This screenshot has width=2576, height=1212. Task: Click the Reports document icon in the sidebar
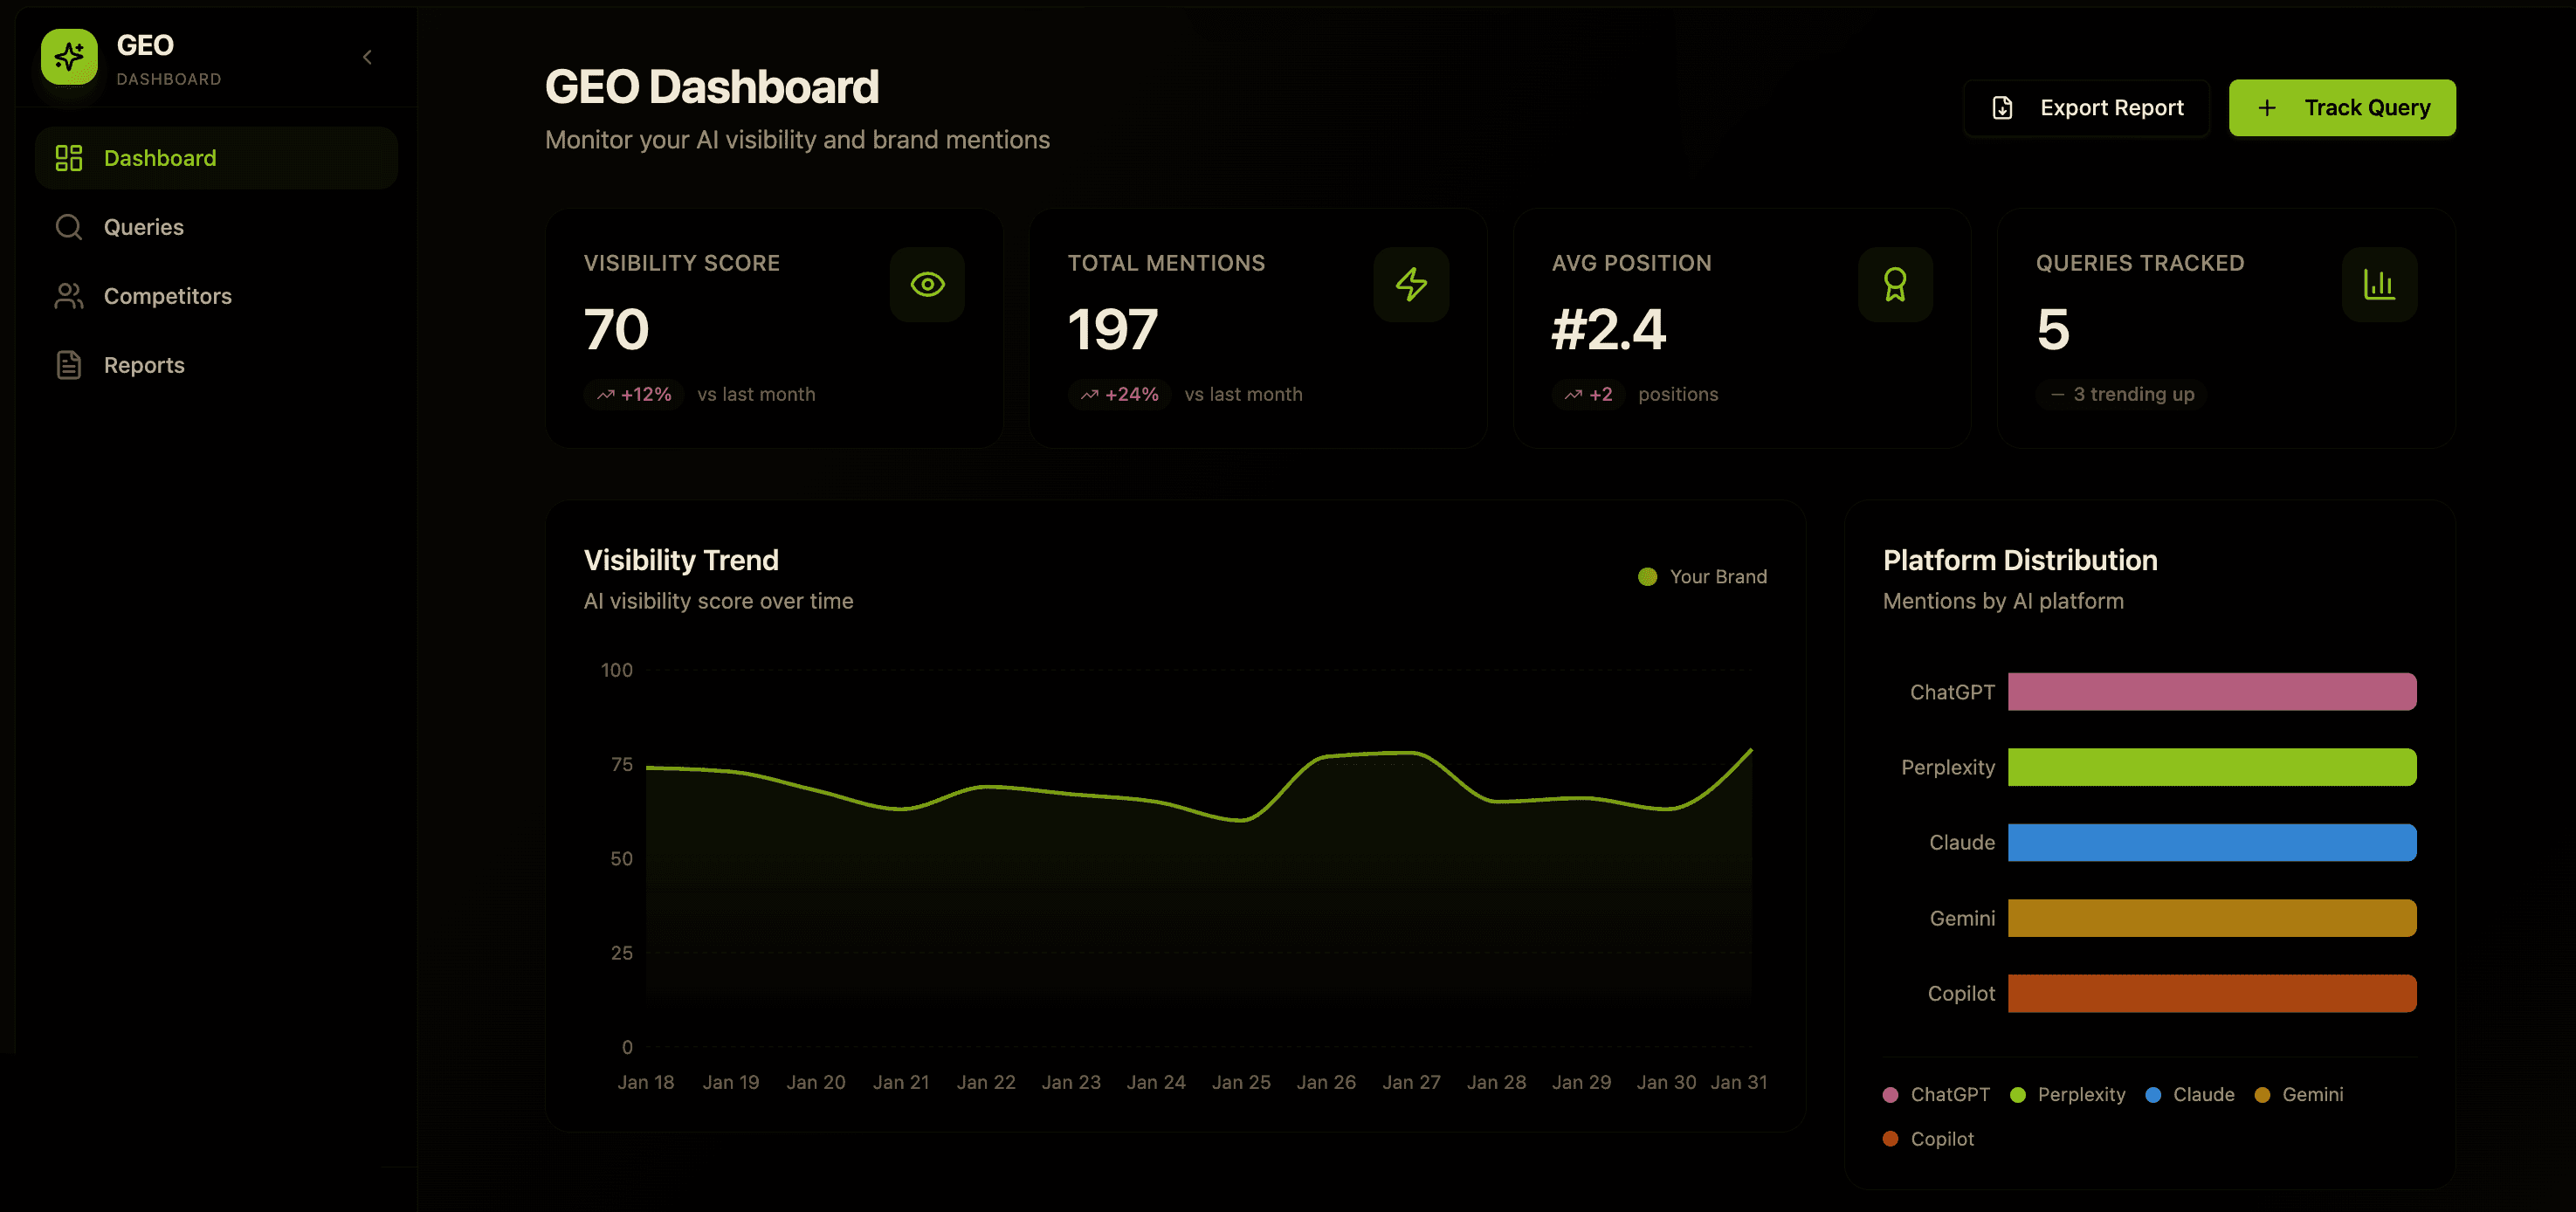pyautogui.click(x=69, y=365)
